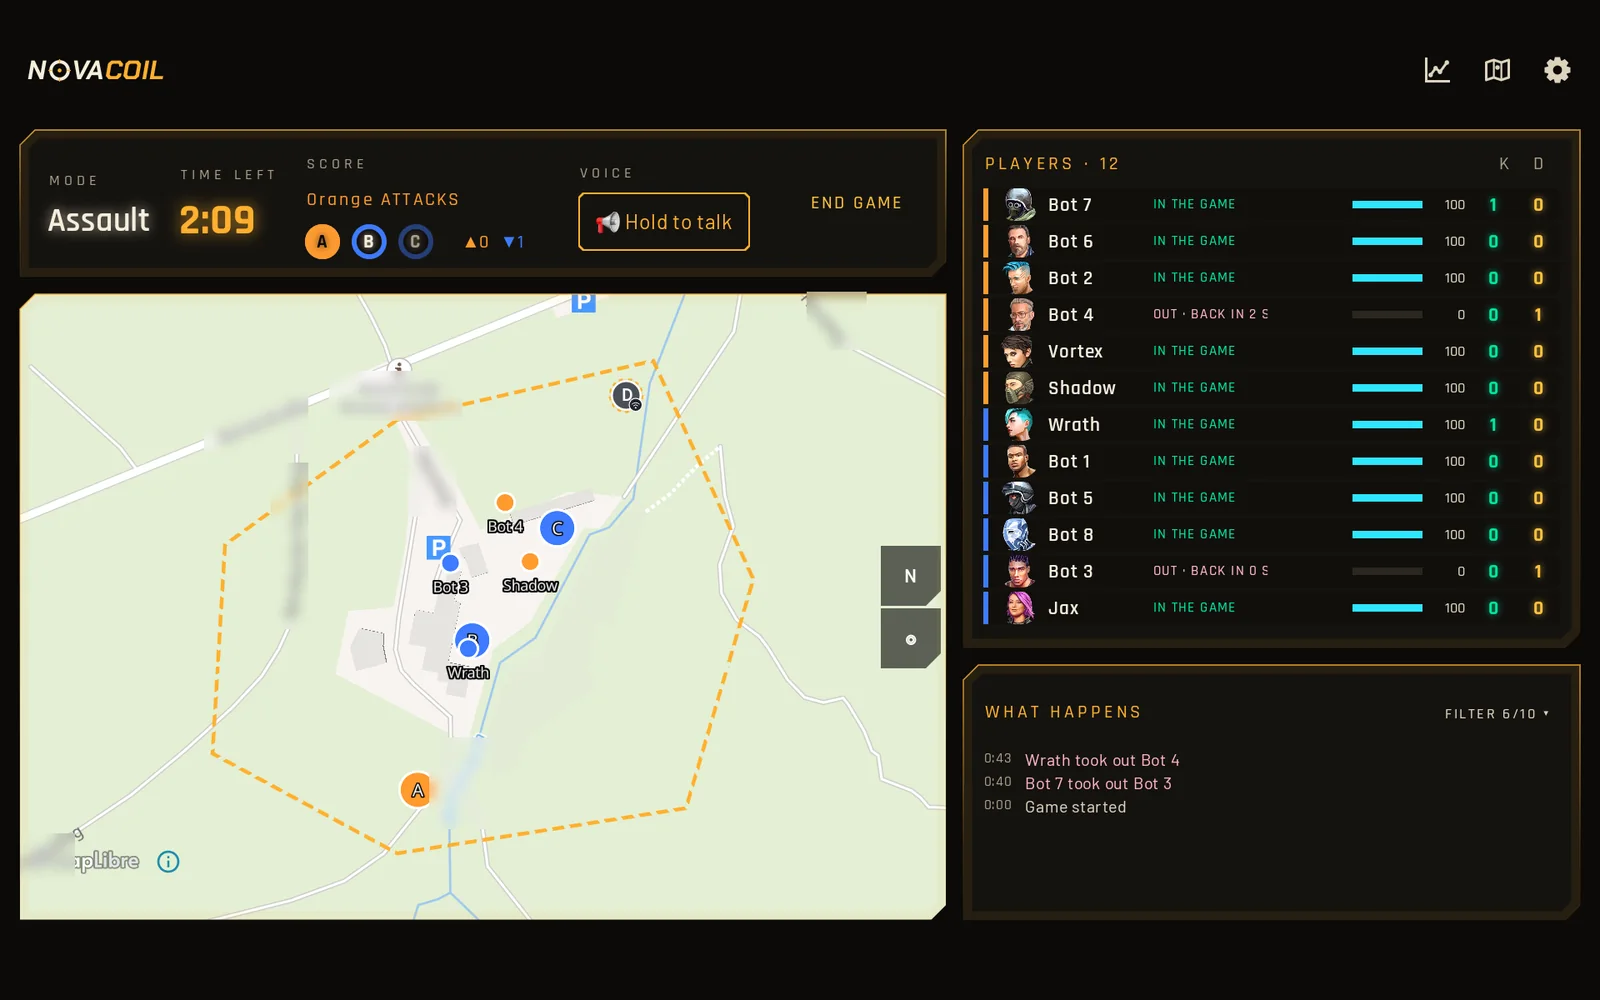Click Bot 1 health bar
Screen dimensions: 1600x1000
point(1387,461)
